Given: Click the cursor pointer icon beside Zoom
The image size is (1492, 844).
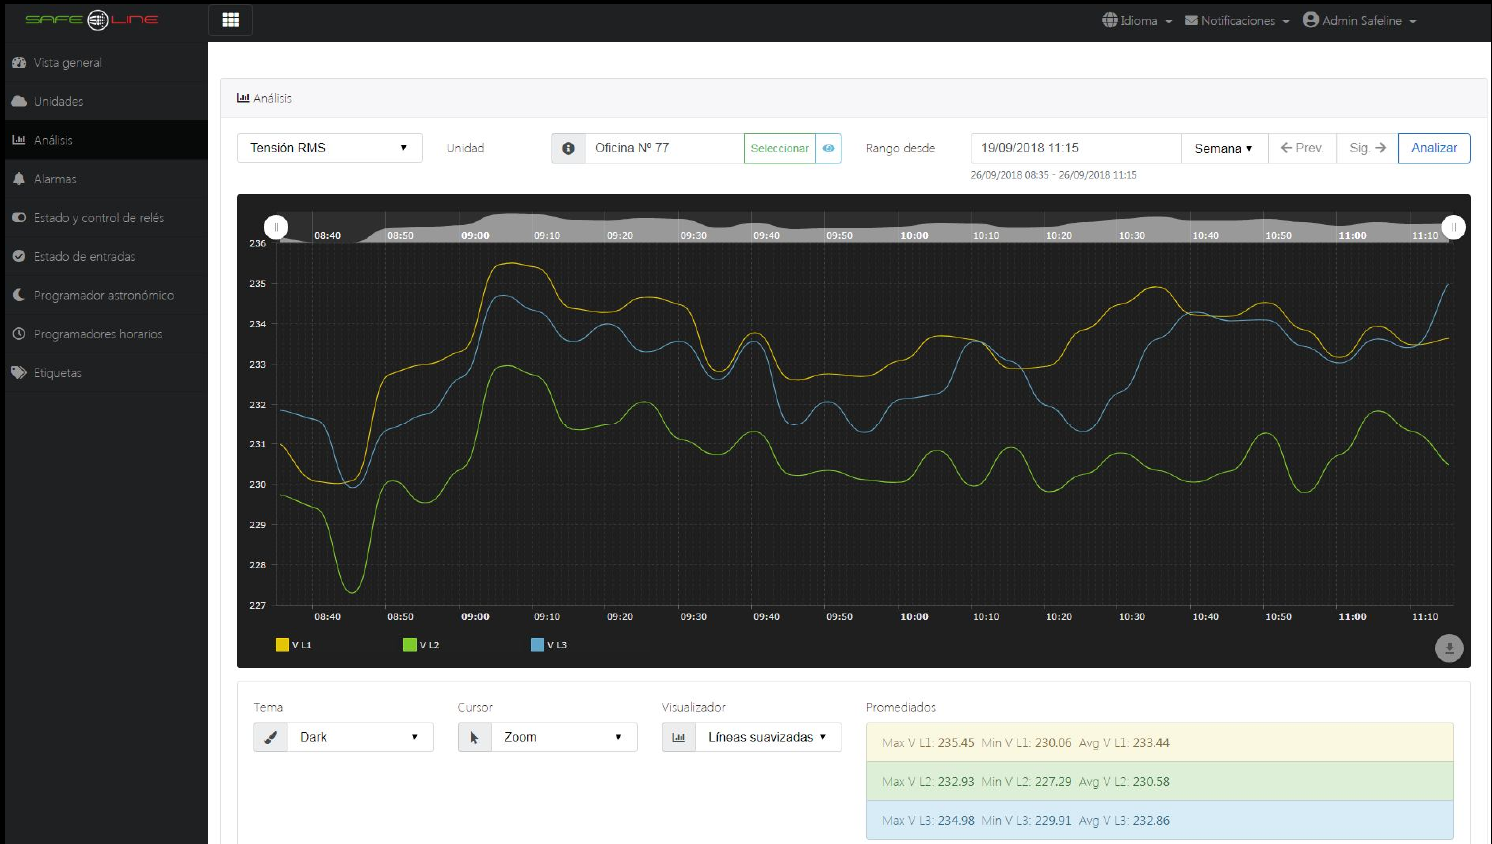Looking at the screenshot, I should click(x=475, y=737).
